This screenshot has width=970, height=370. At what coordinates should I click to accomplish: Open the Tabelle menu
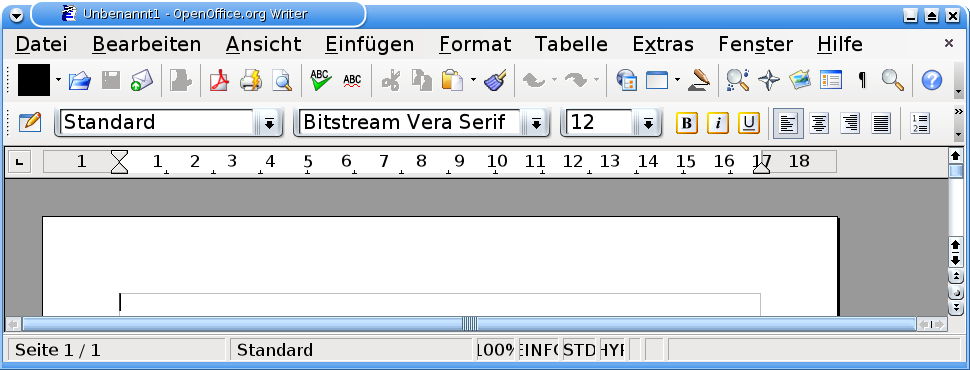tap(571, 45)
